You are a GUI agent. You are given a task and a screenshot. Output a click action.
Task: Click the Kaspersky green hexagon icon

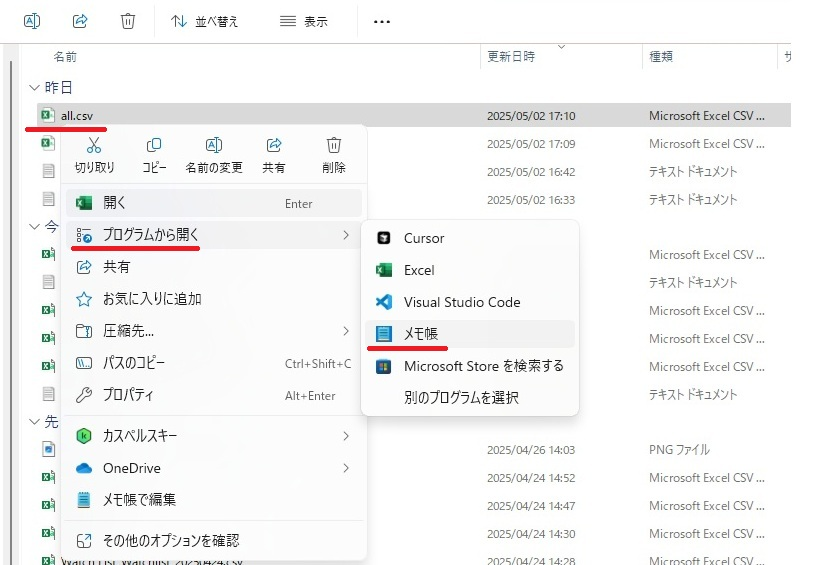click(84, 436)
